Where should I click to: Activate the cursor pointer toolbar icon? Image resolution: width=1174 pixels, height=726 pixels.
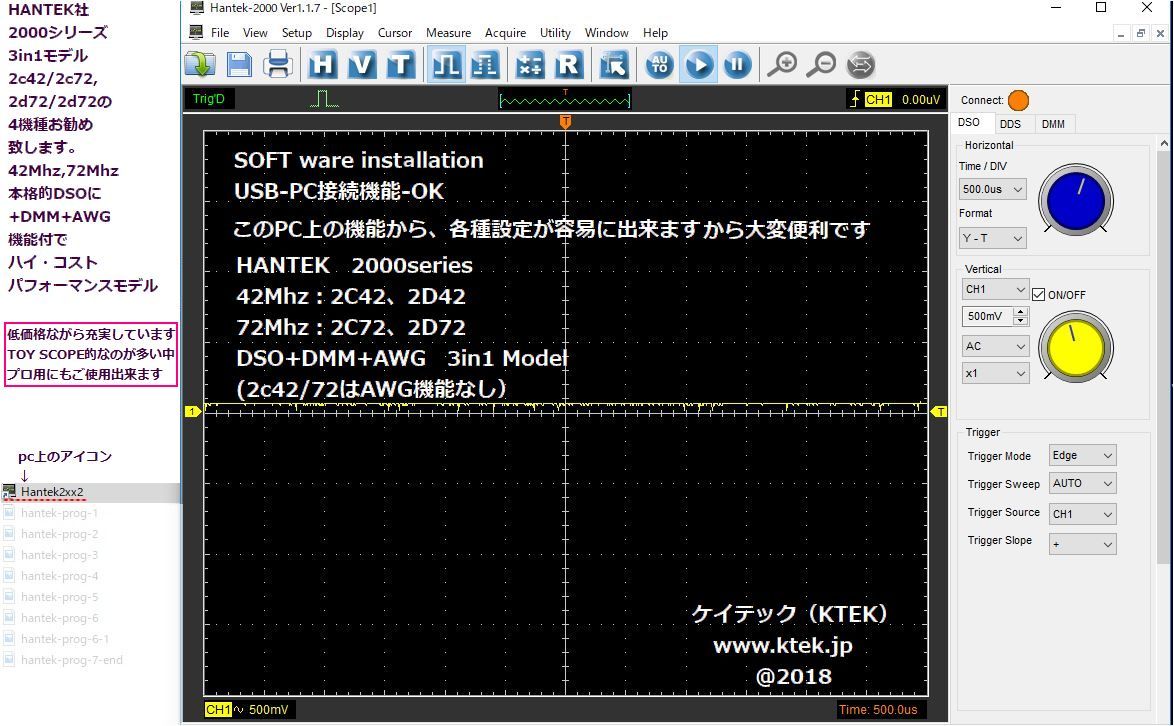614,64
